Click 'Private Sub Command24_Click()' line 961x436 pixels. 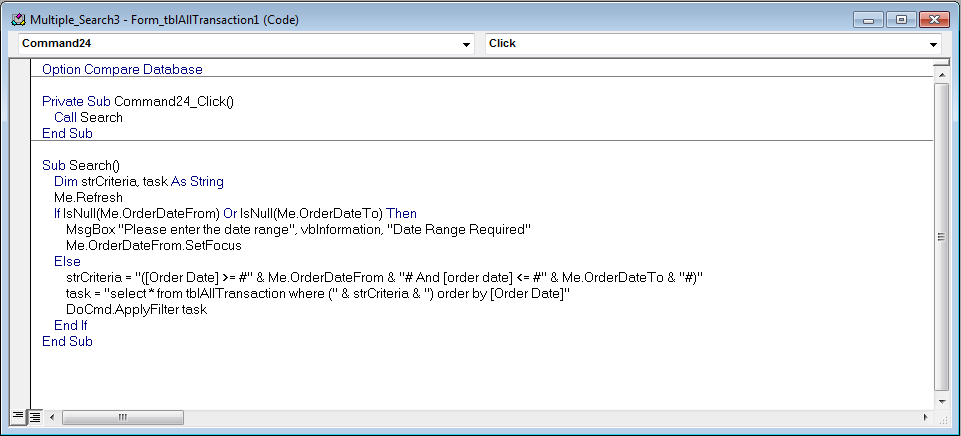coord(138,101)
